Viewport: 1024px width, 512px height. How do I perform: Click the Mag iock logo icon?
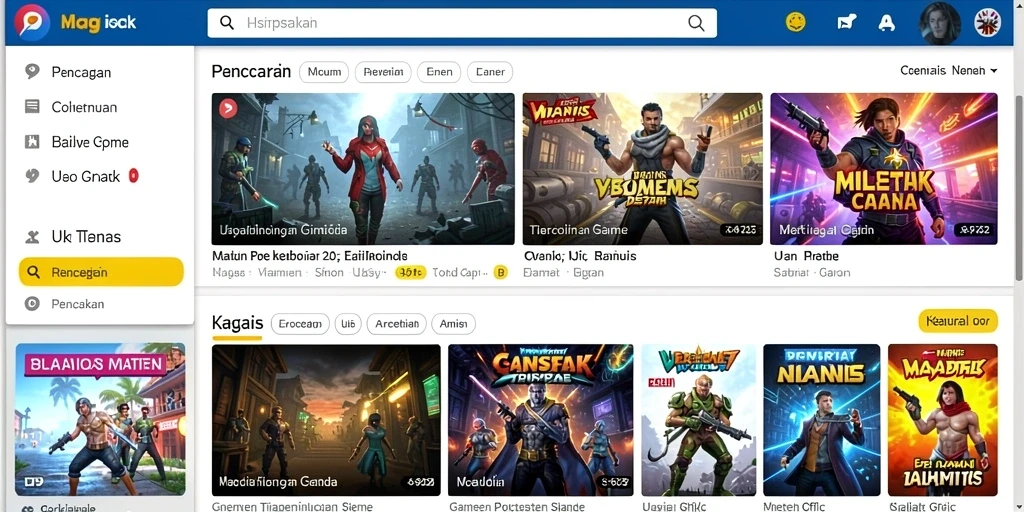click(x=32, y=23)
